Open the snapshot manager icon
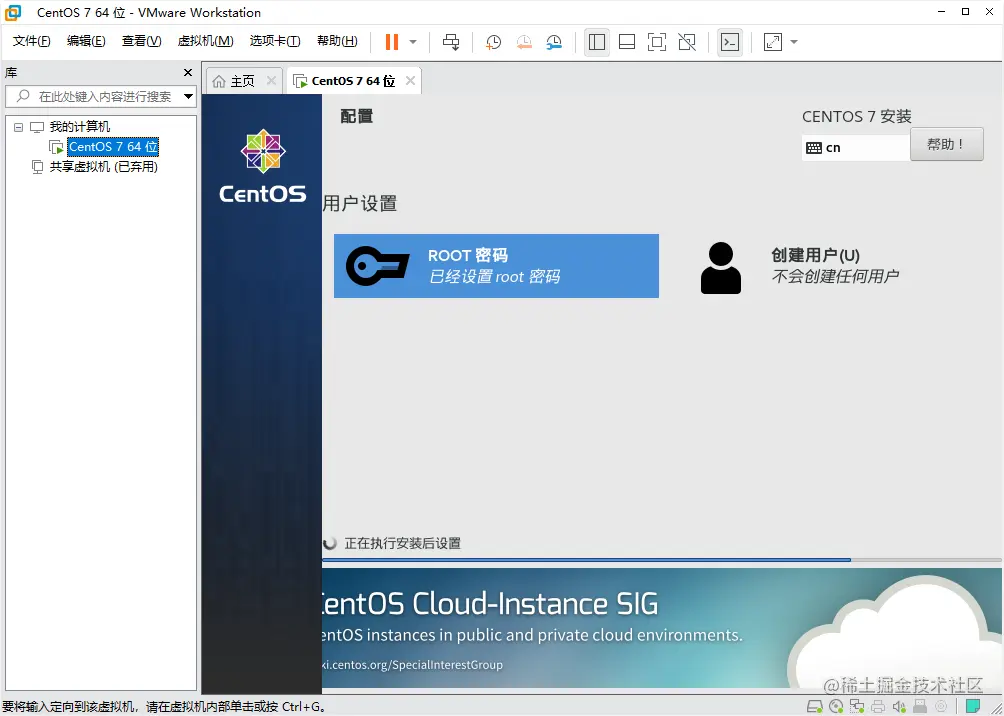1004x716 pixels. coord(554,42)
